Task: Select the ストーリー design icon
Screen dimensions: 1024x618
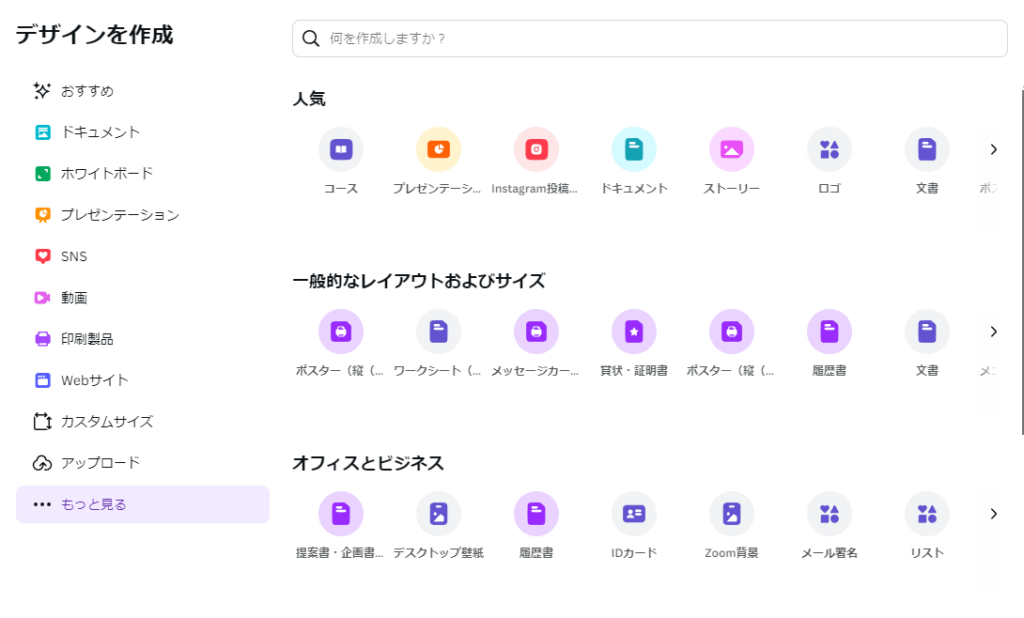Action: pos(731,148)
